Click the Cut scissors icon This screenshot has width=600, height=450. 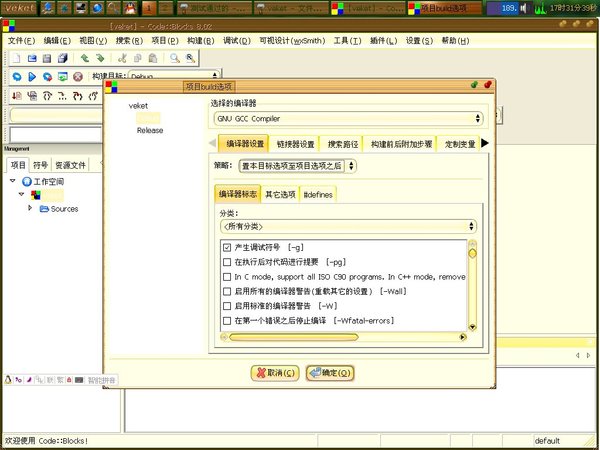[x=123, y=59]
